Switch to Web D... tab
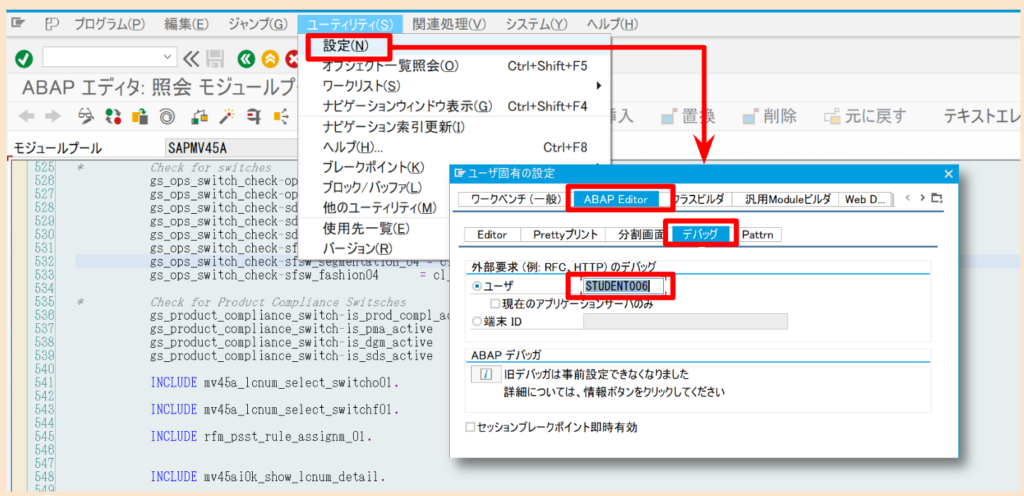 point(864,199)
